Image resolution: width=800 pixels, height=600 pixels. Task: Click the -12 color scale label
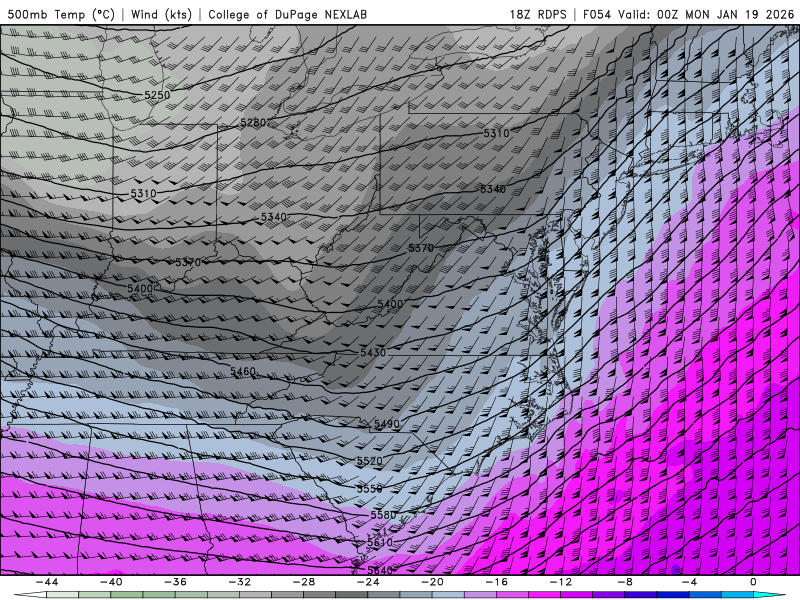click(561, 582)
